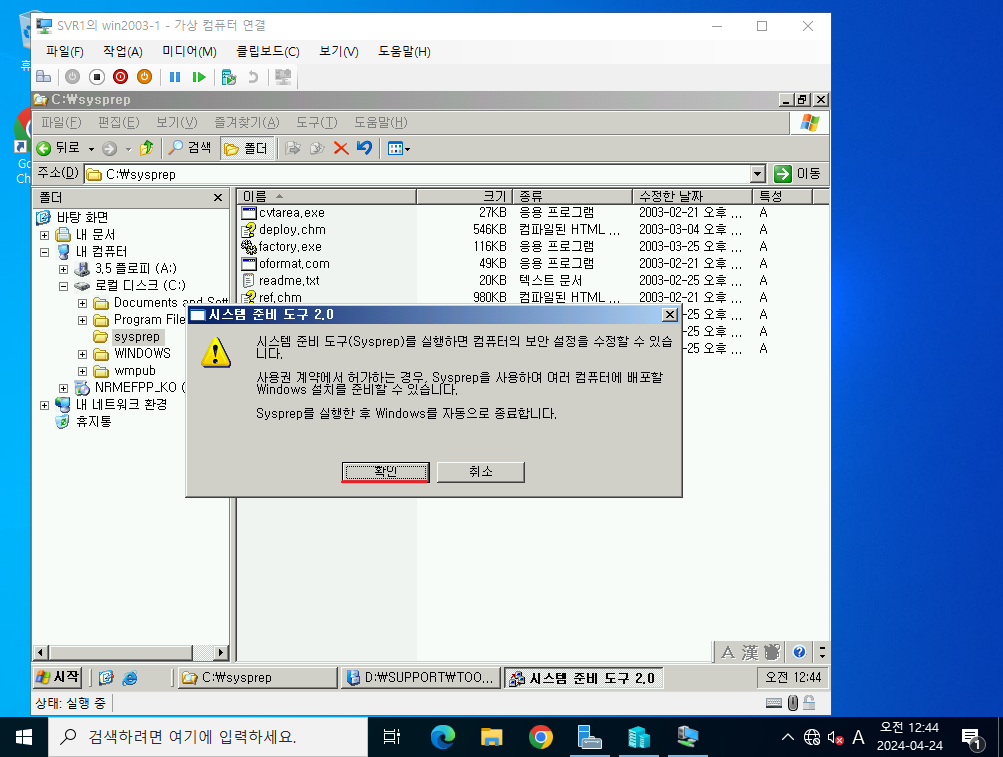Open 클립보드(C) menu in the VM window

coord(268,51)
